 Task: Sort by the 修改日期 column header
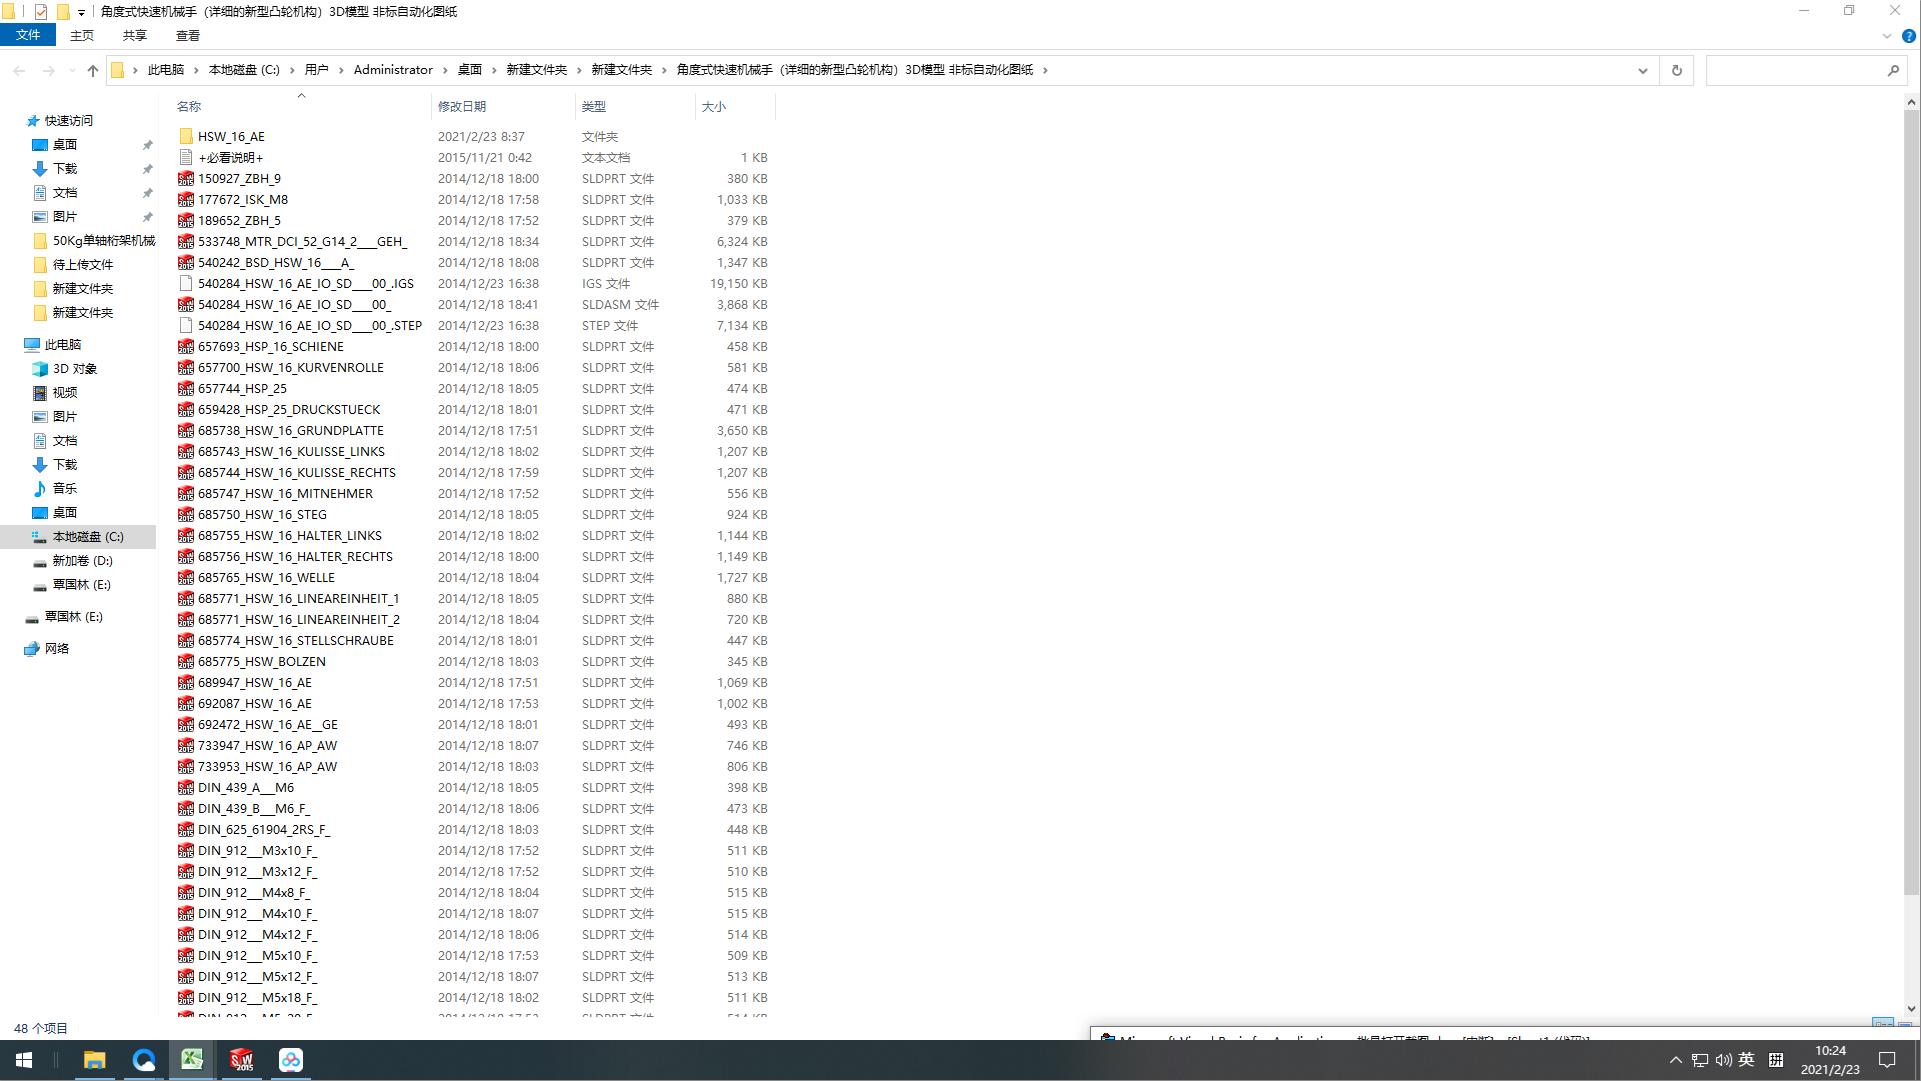(462, 106)
